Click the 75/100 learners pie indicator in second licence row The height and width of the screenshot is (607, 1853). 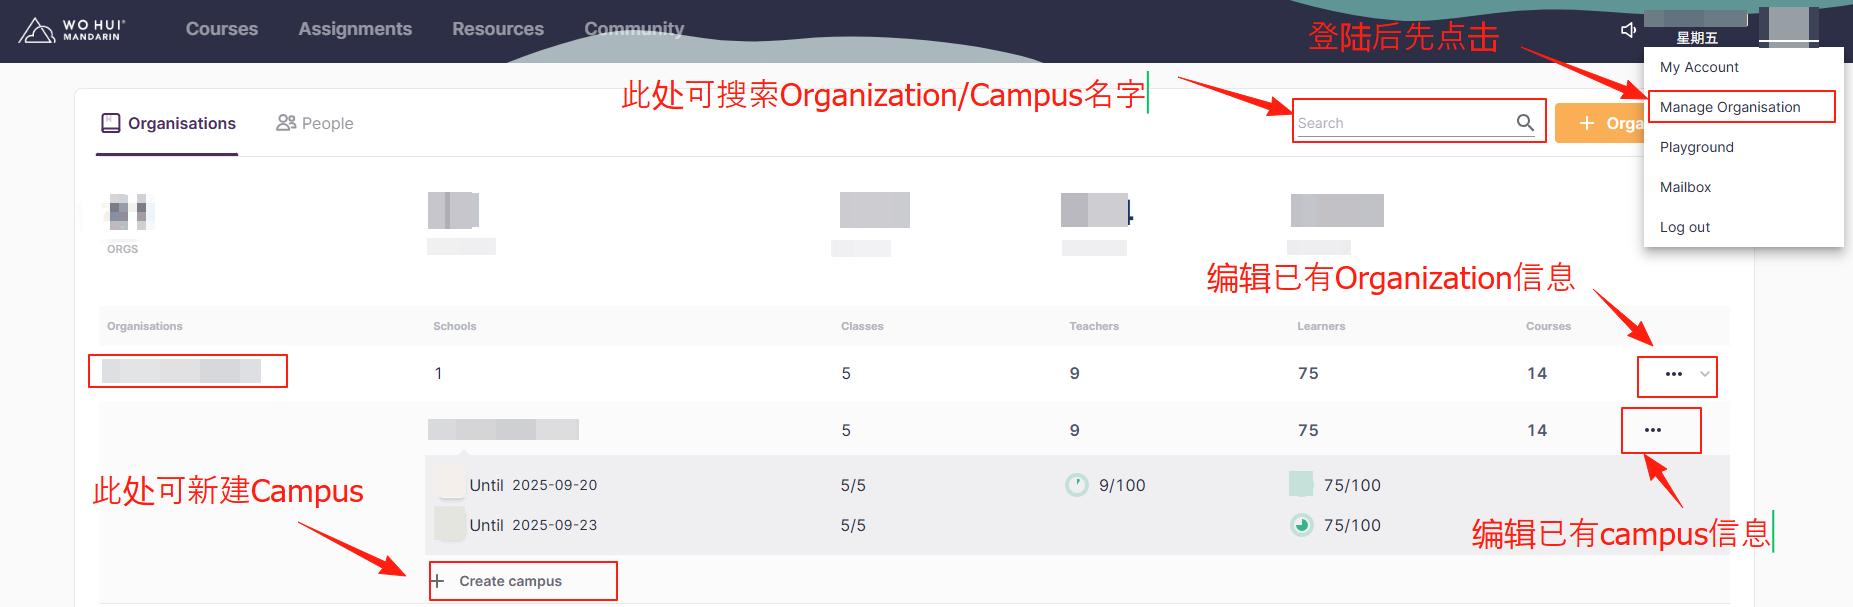(1301, 525)
